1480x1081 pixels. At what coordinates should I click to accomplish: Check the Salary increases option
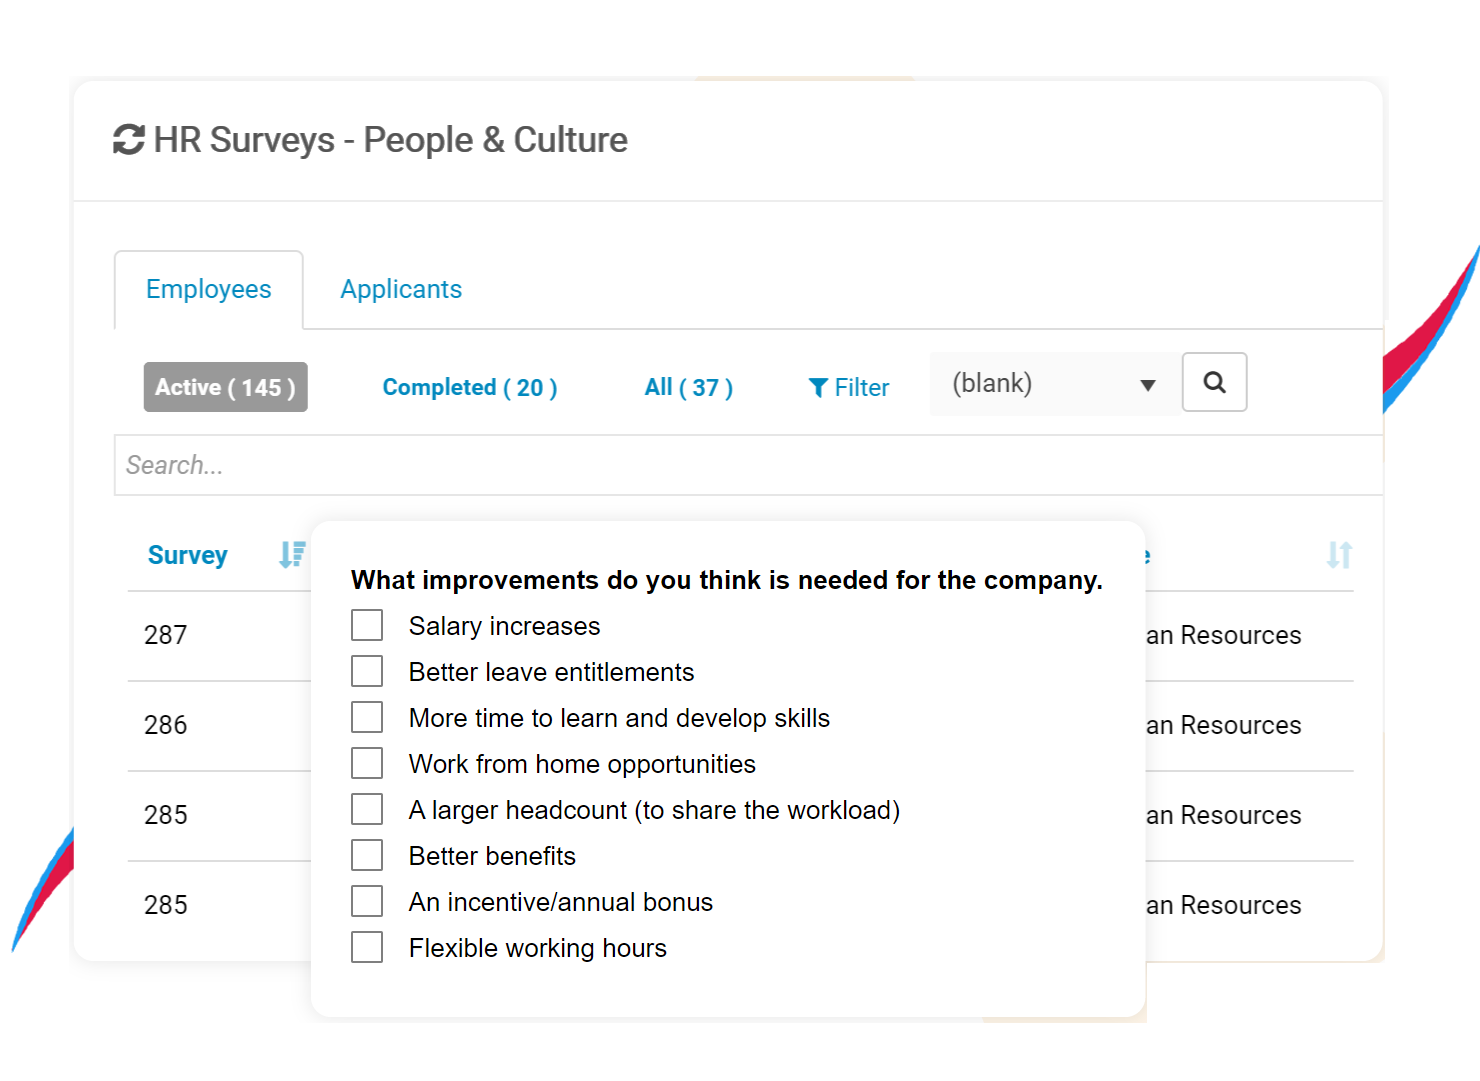[367, 624]
